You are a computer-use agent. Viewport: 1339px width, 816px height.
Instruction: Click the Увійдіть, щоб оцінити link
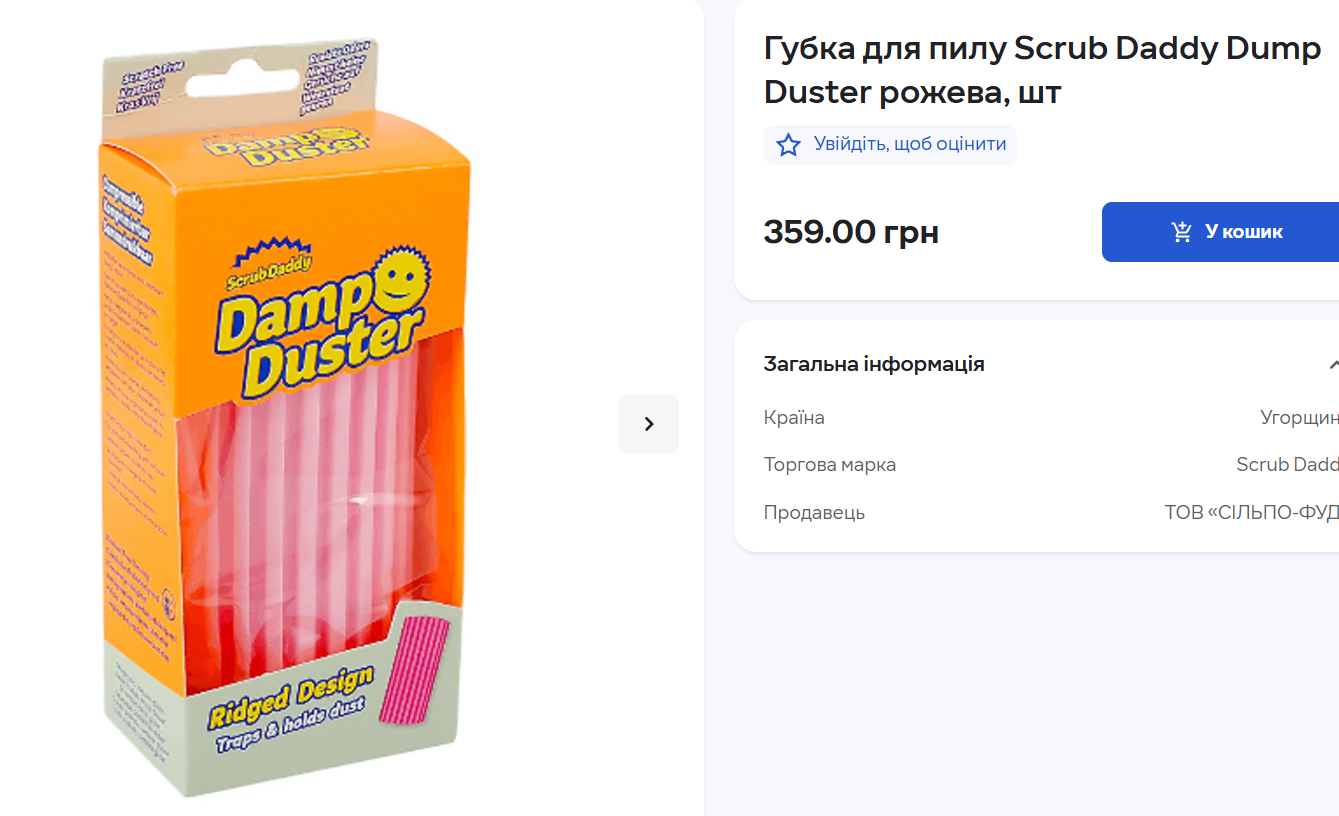[909, 144]
